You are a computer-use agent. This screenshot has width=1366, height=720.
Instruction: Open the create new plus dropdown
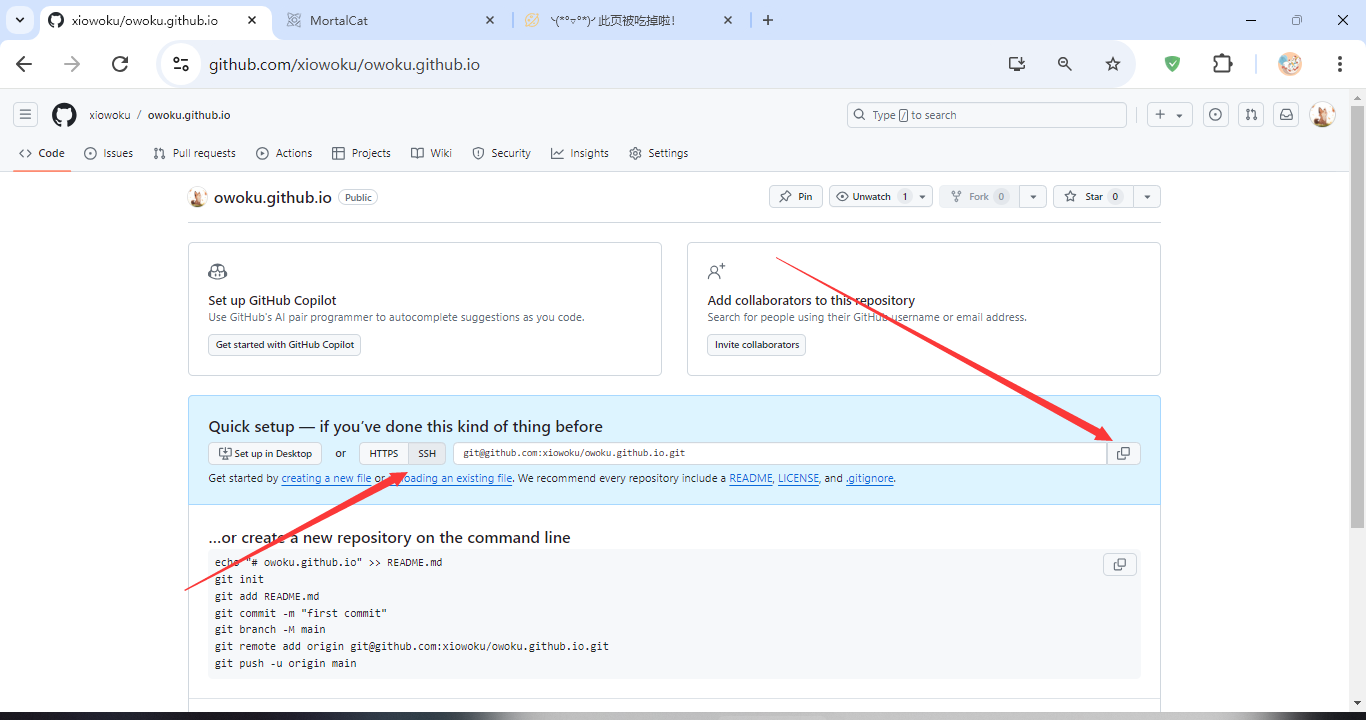(x=1169, y=115)
